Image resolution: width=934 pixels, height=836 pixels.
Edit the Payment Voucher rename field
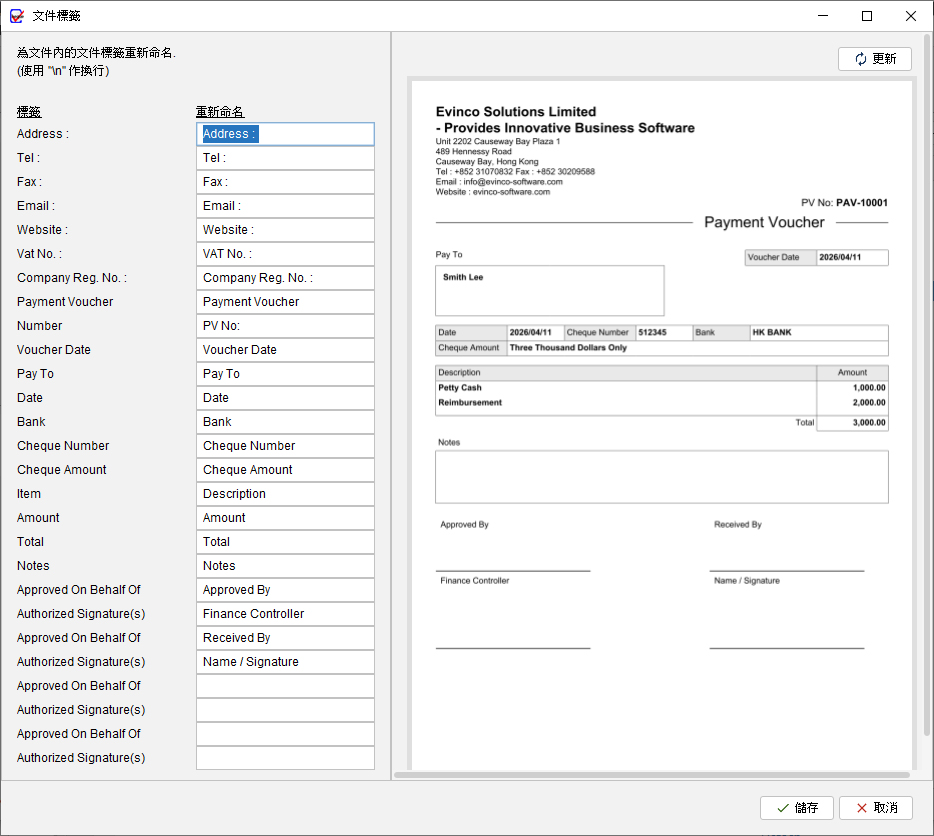285,302
